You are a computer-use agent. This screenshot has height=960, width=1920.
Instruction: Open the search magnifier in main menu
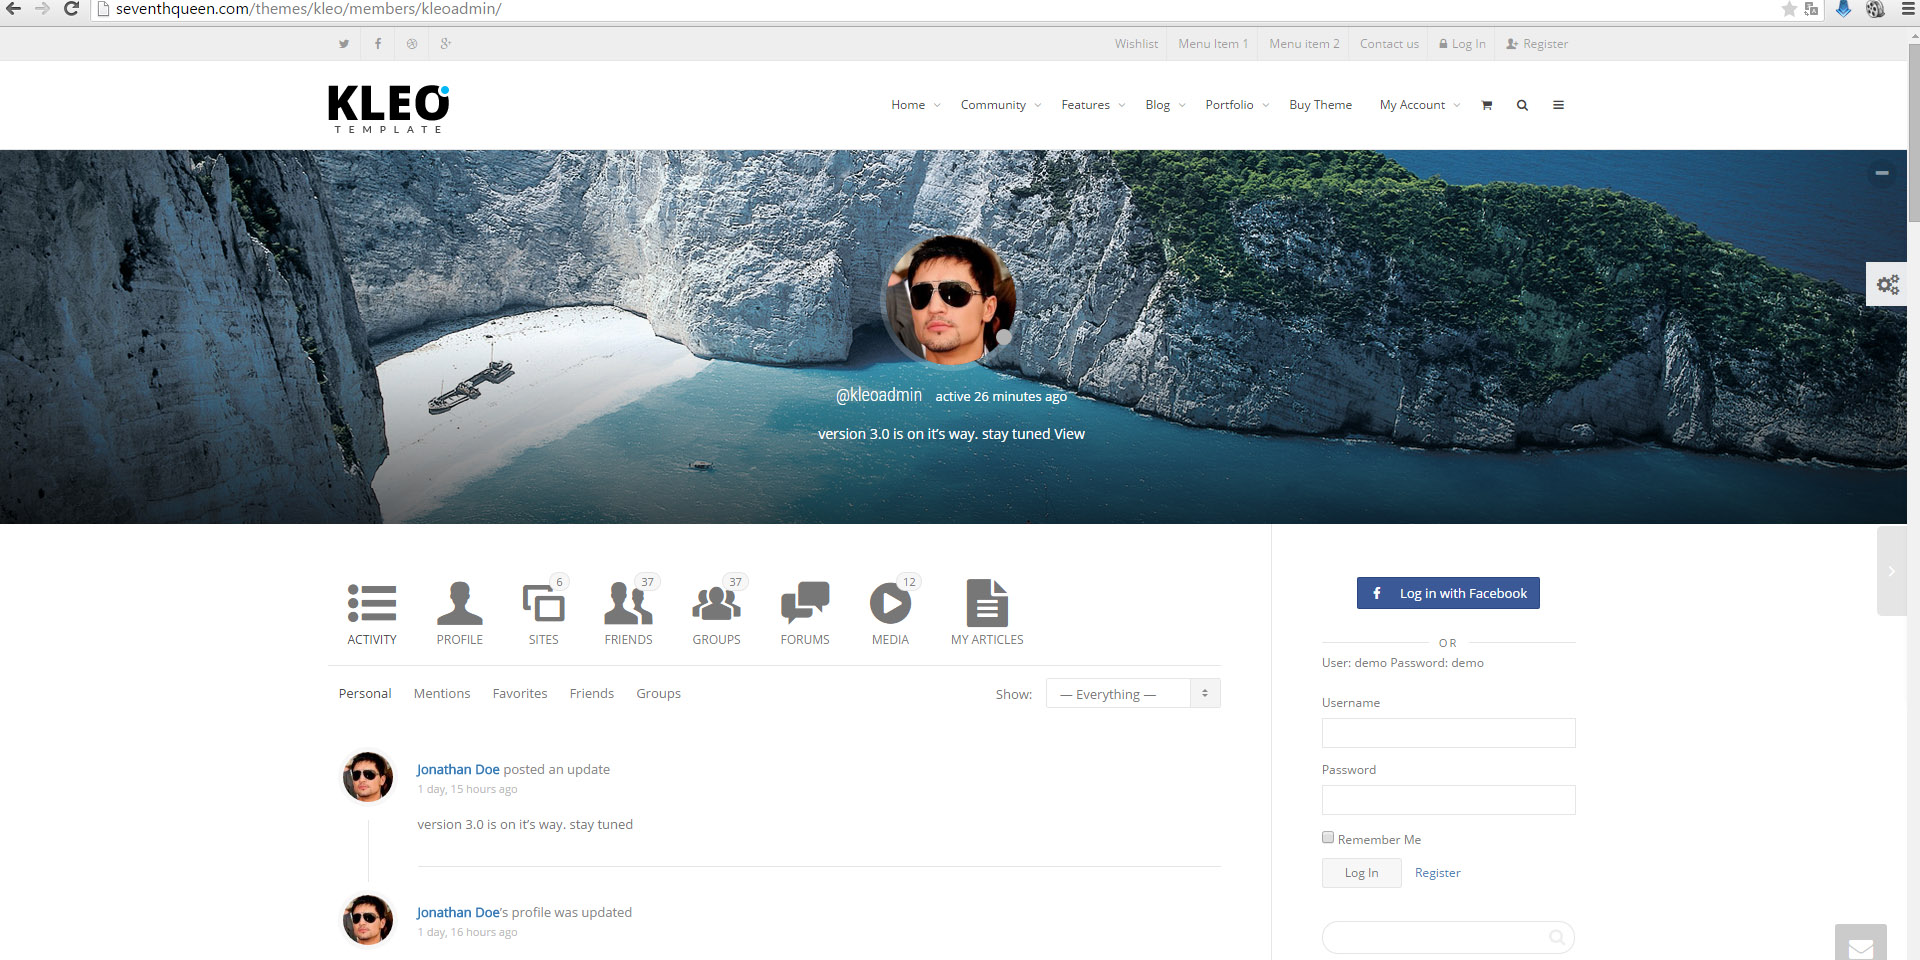1522,105
